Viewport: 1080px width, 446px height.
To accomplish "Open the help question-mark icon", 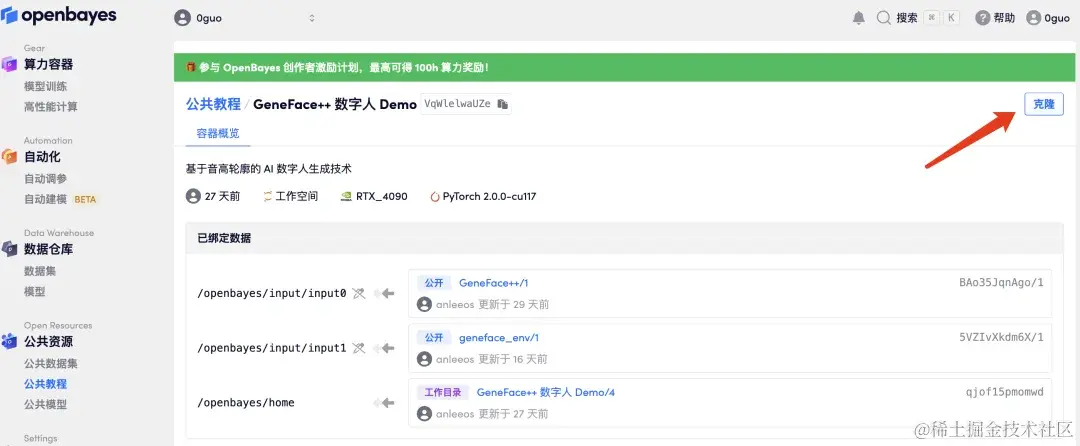I will 982,19.
